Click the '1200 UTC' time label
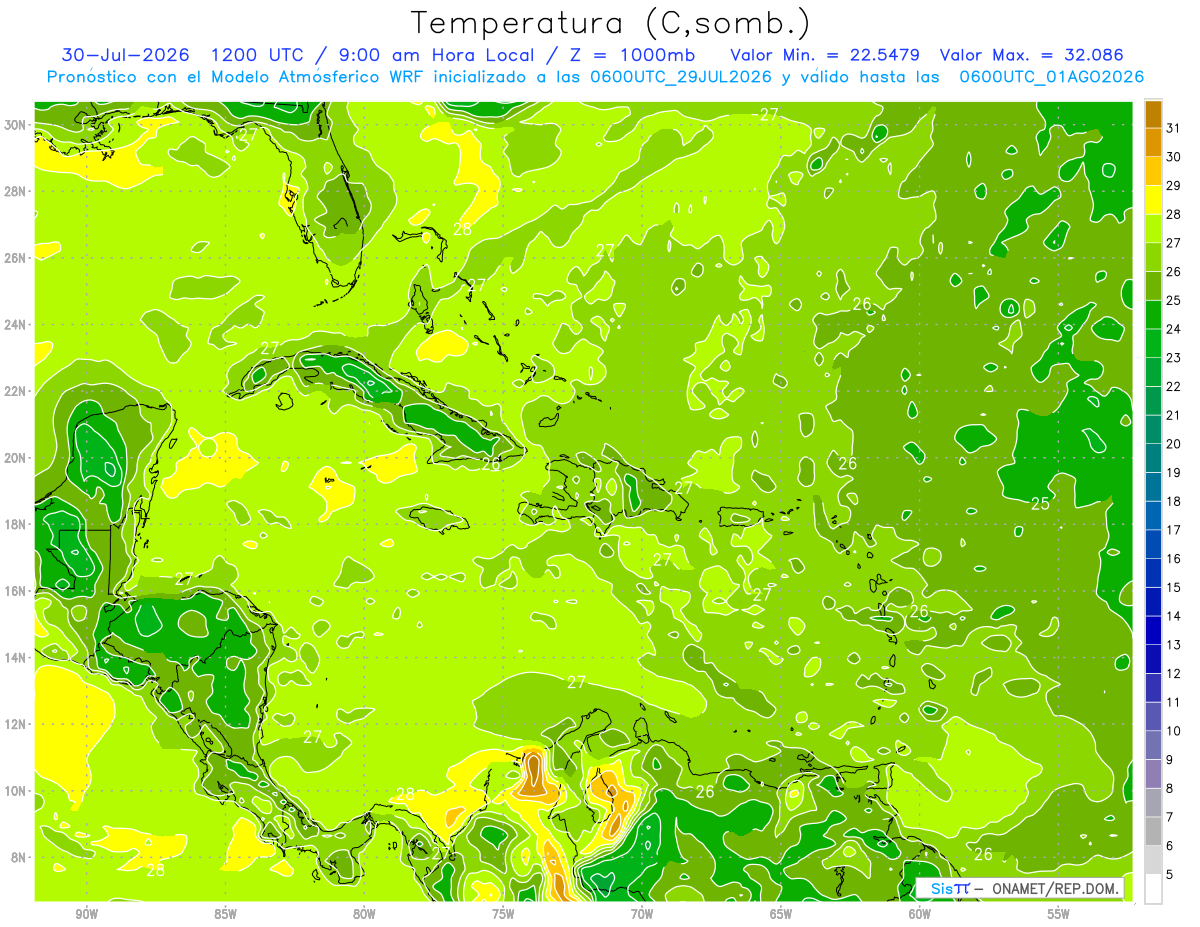This screenshot has height=927, width=1200. point(256,54)
